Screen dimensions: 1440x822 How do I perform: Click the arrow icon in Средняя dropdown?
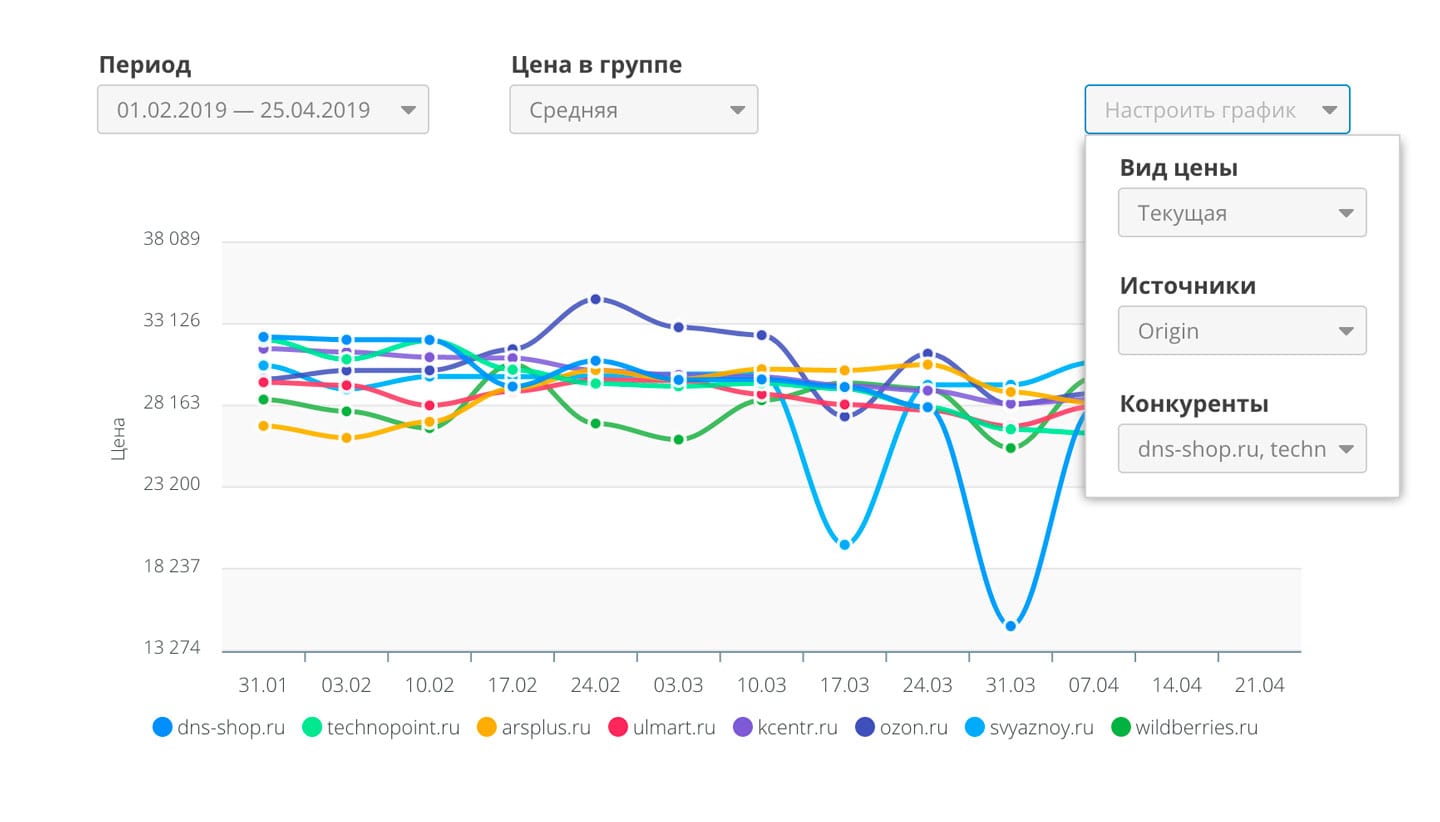737,110
